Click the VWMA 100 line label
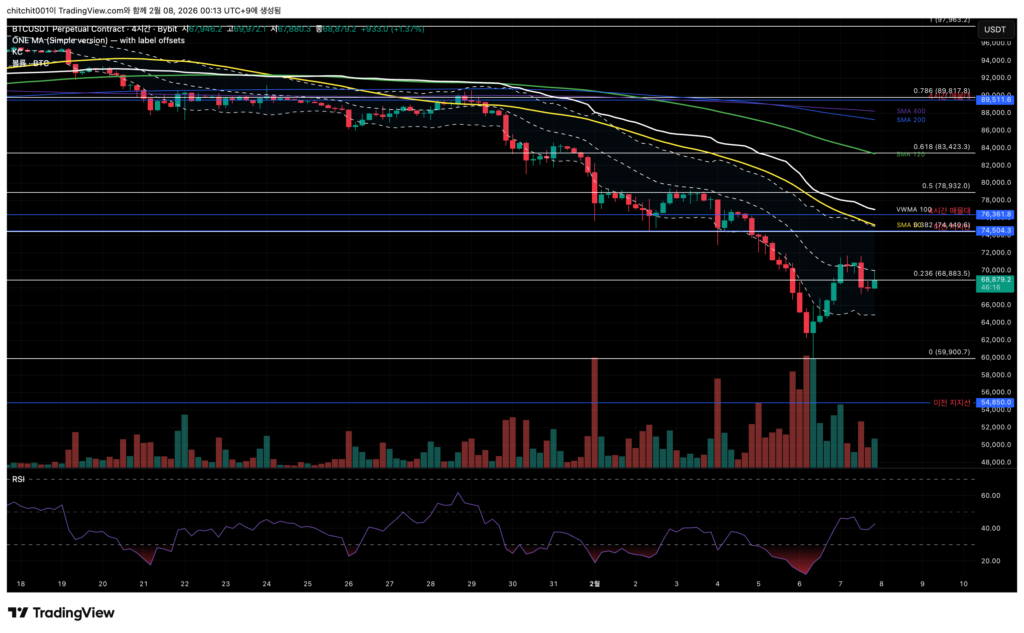Screen dimensions: 1024x633 point(913,209)
